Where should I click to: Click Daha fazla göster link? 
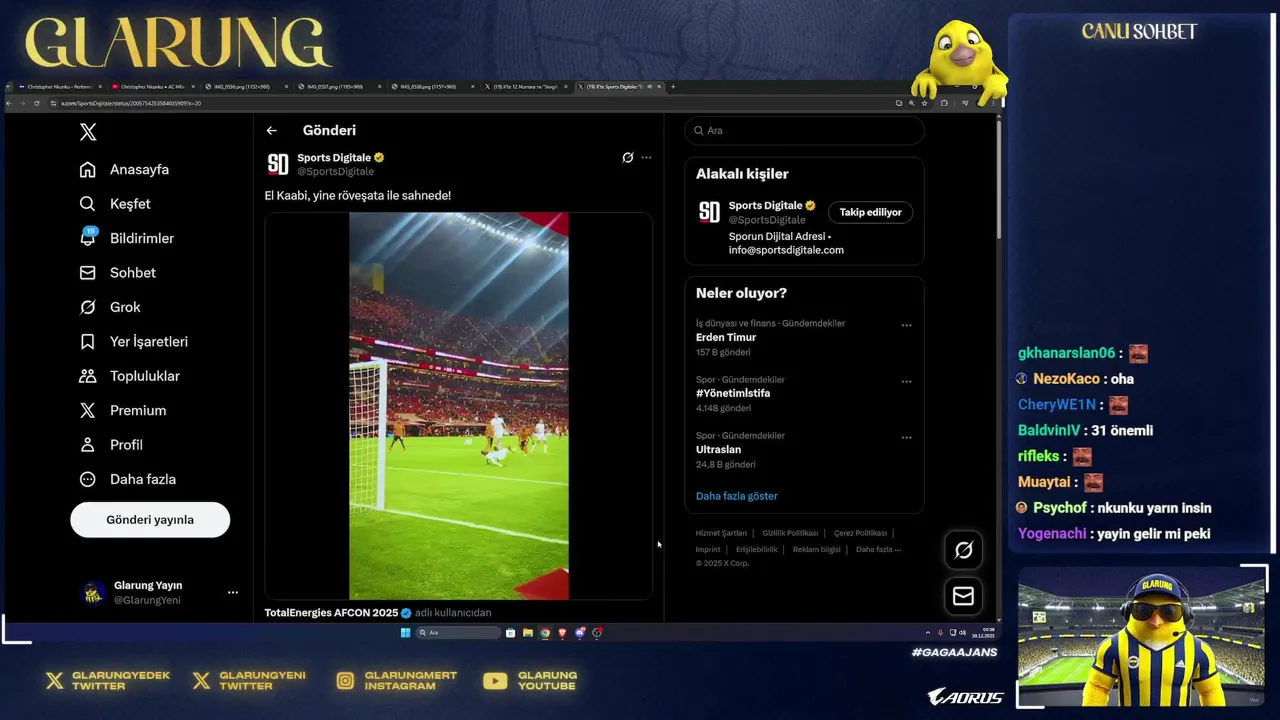737,496
